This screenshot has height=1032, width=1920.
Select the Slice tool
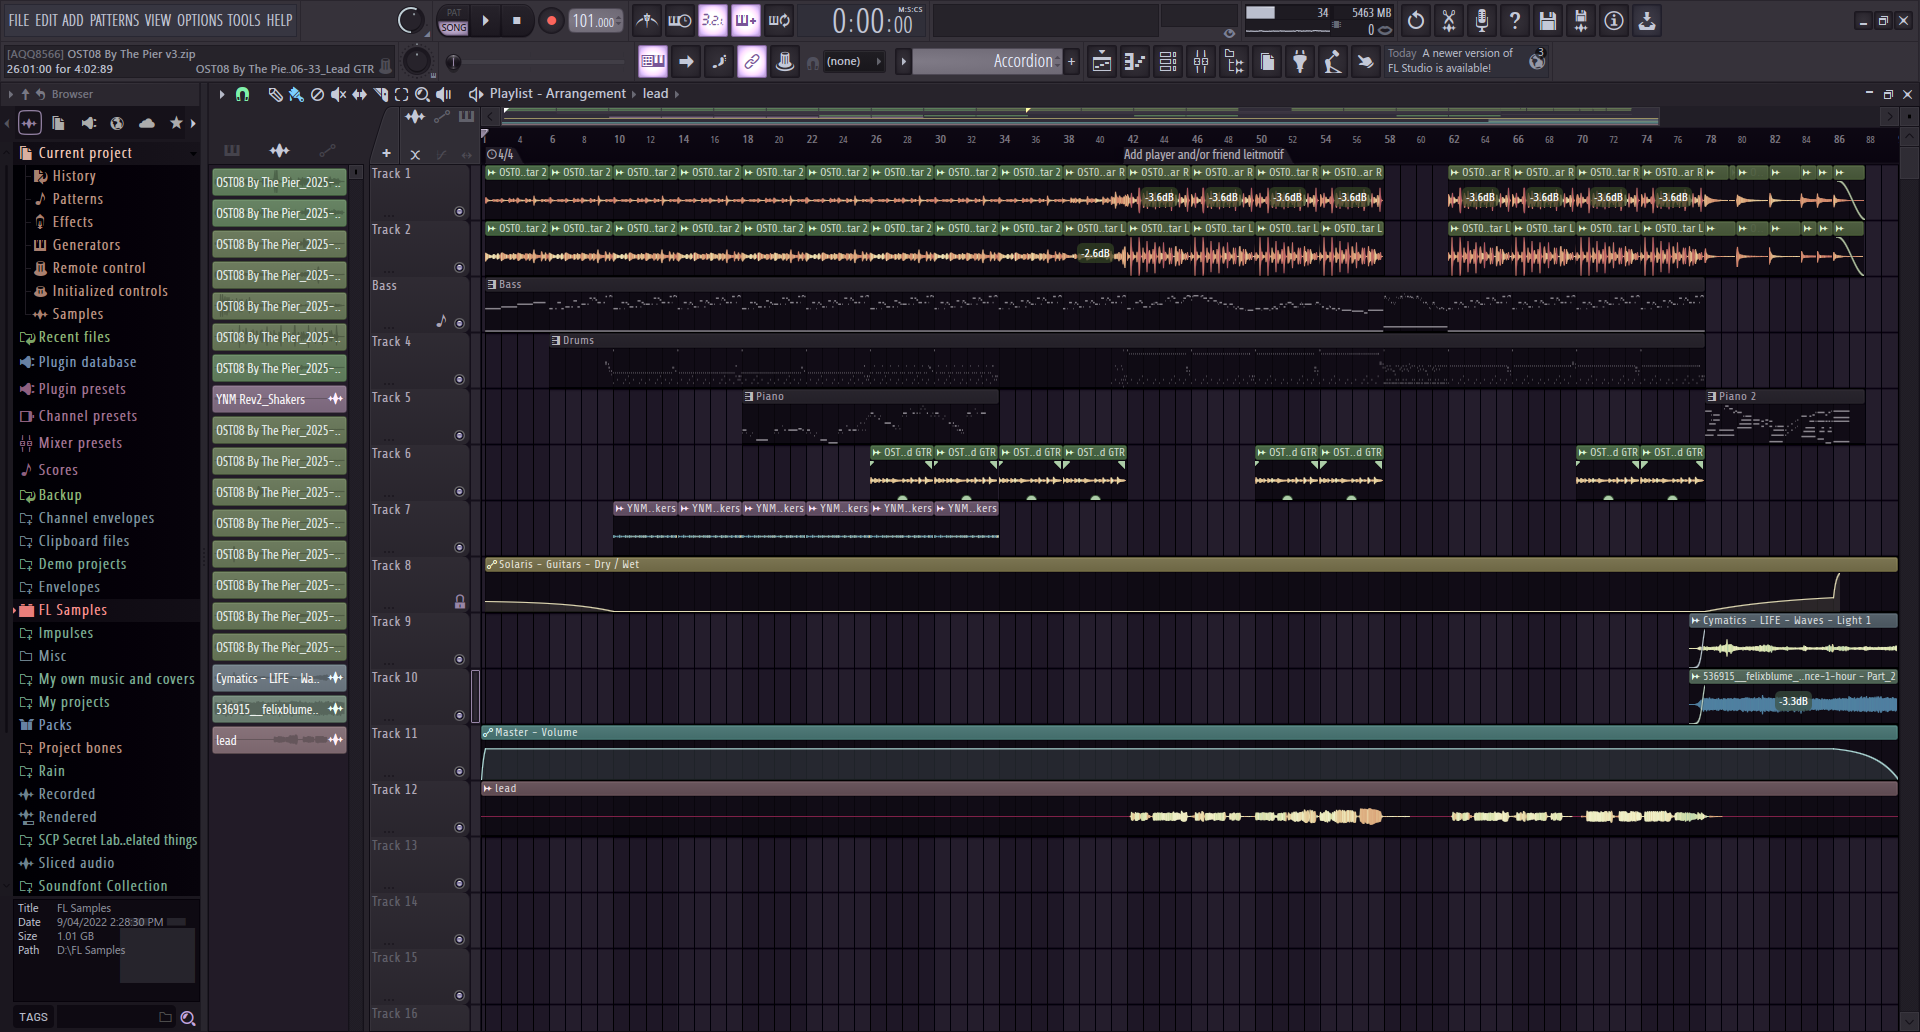coord(380,94)
